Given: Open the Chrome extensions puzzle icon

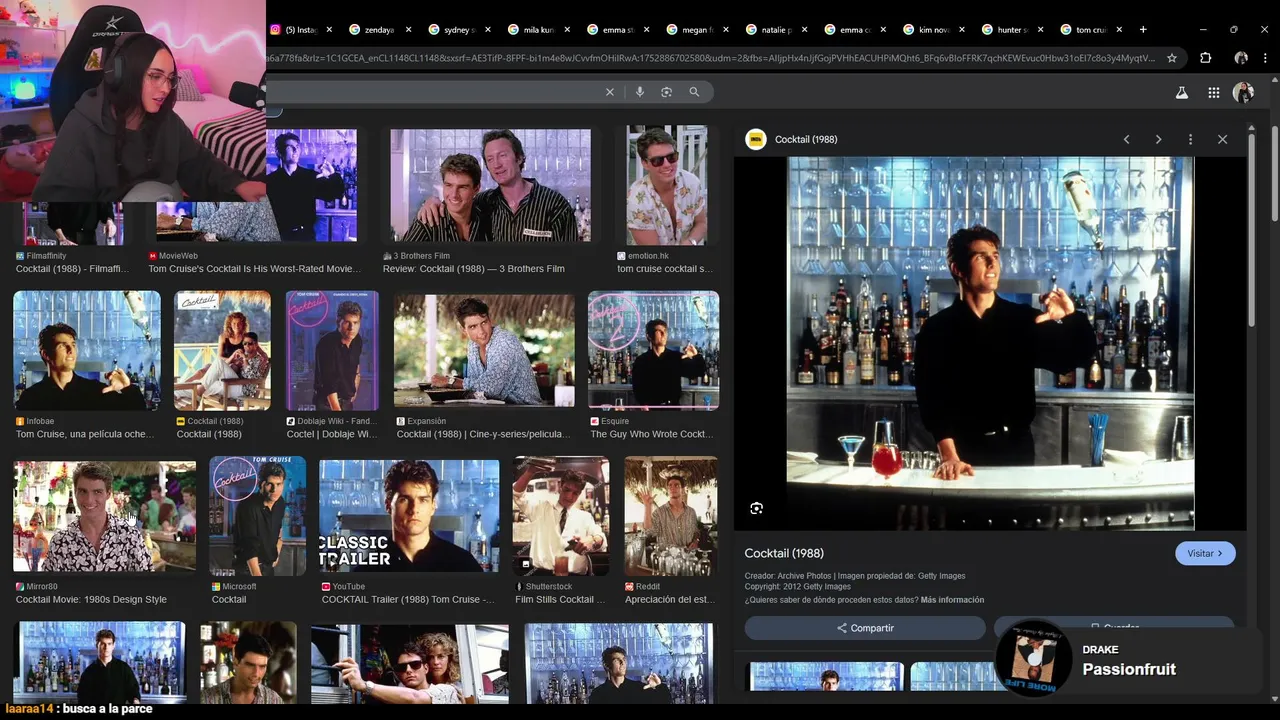Looking at the screenshot, I should pyautogui.click(x=1205, y=58).
